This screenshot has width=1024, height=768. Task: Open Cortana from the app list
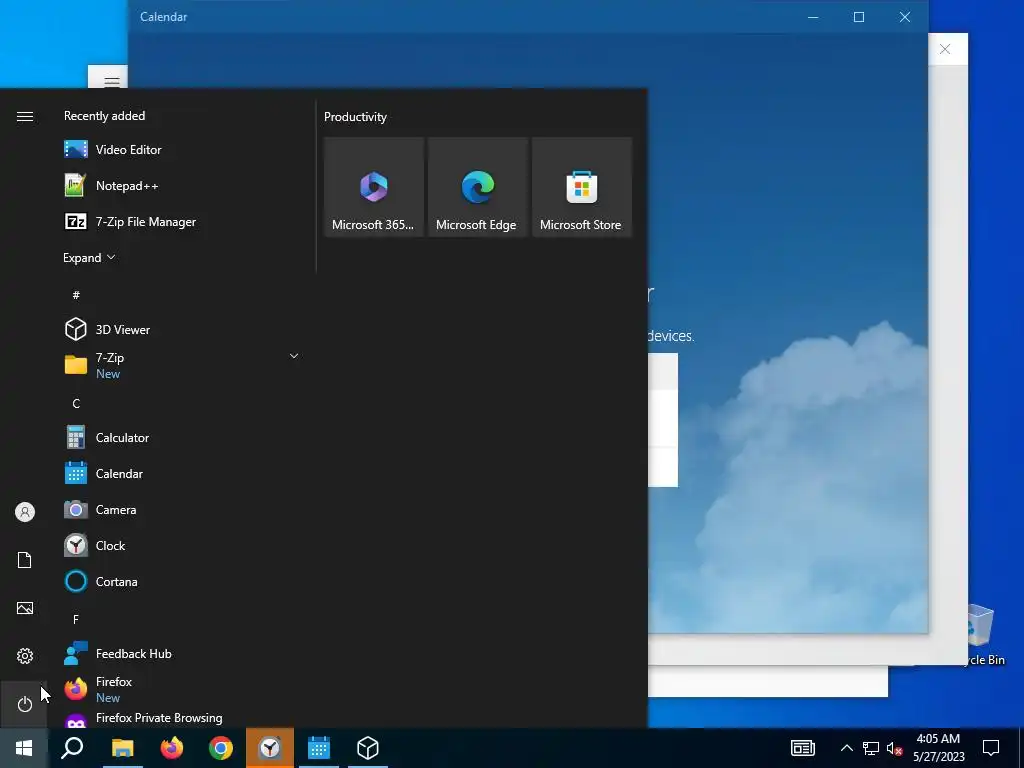pos(182,581)
